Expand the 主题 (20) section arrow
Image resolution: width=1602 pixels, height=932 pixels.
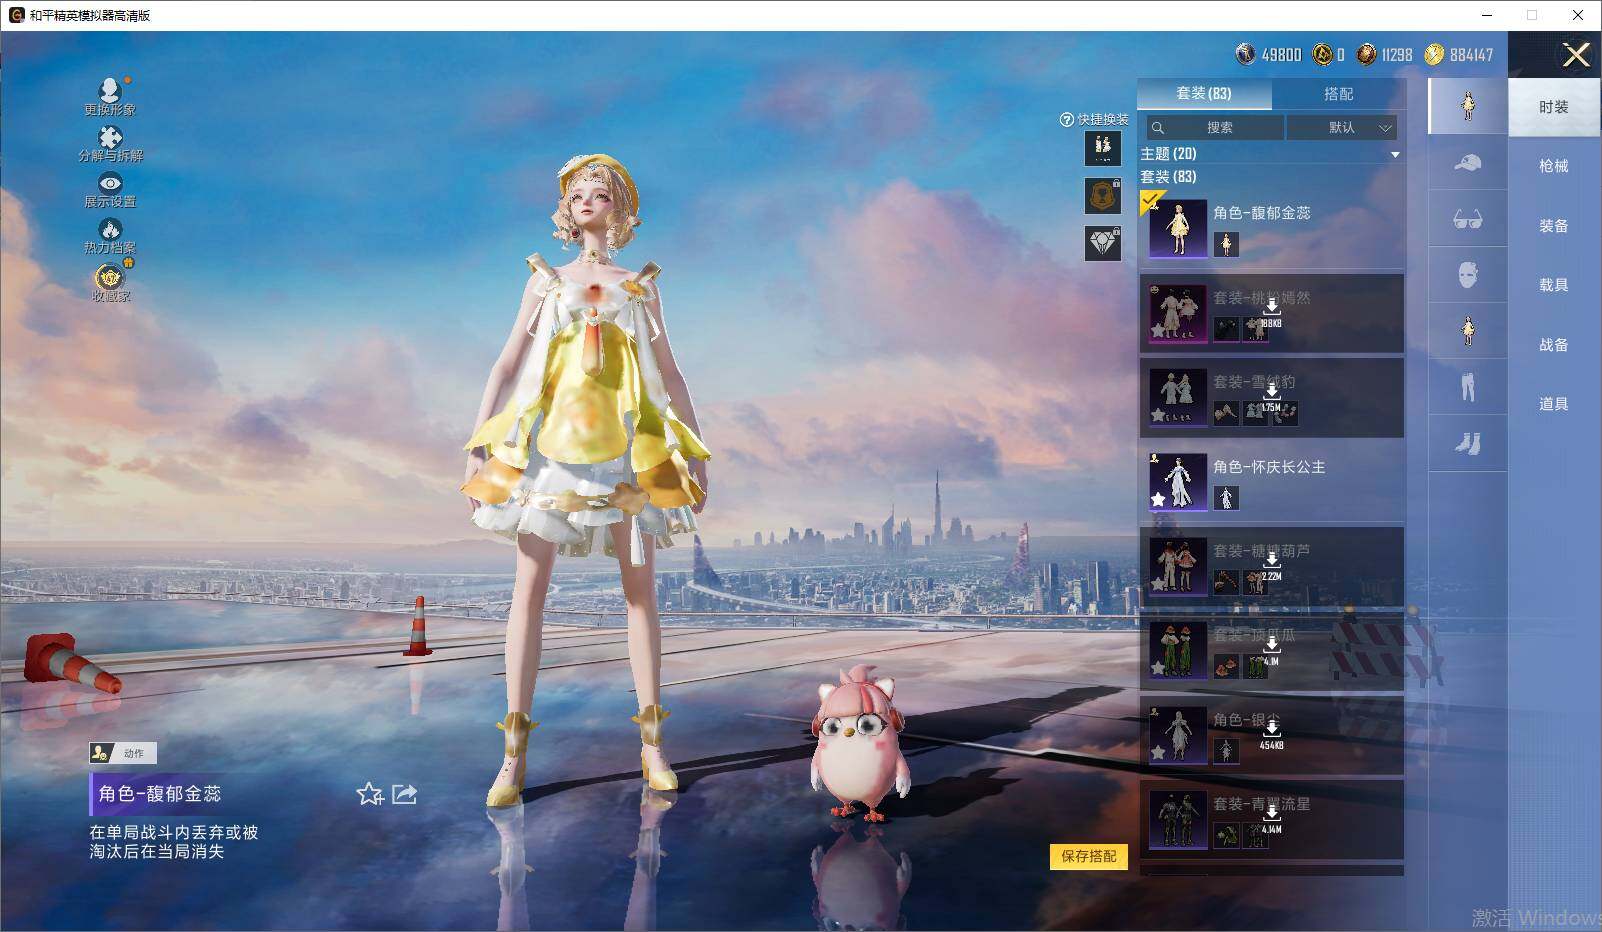1395,154
